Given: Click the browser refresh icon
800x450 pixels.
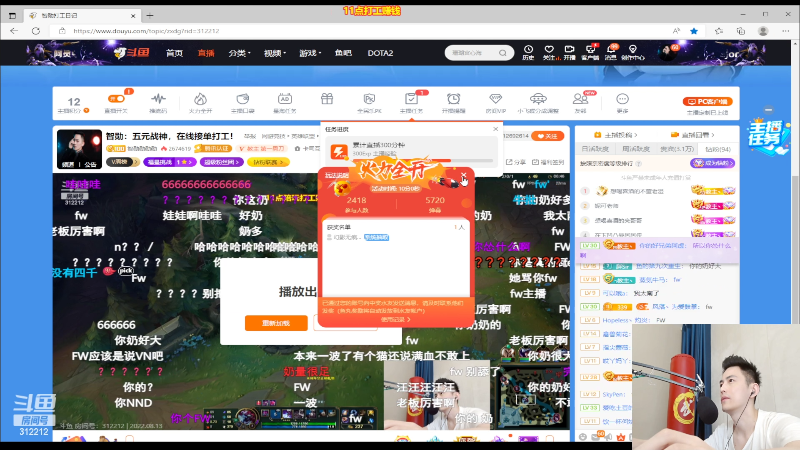Looking at the screenshot, I should click(x=36, y=31).
